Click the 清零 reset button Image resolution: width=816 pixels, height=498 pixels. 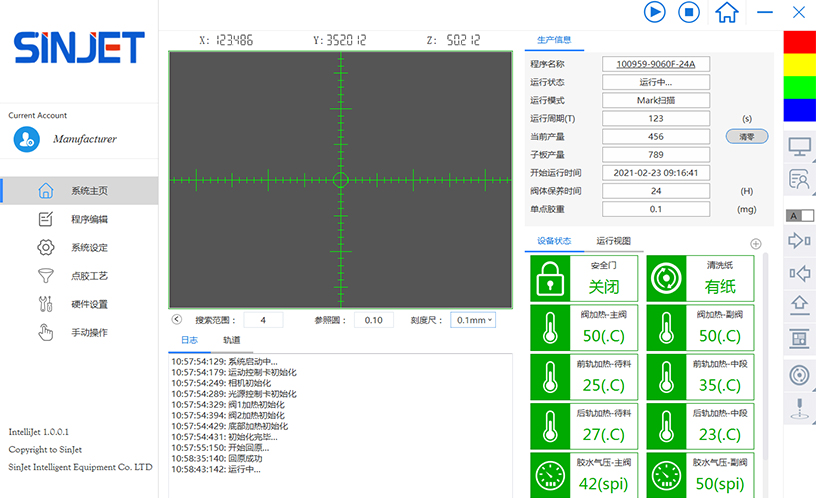point(747,136)
